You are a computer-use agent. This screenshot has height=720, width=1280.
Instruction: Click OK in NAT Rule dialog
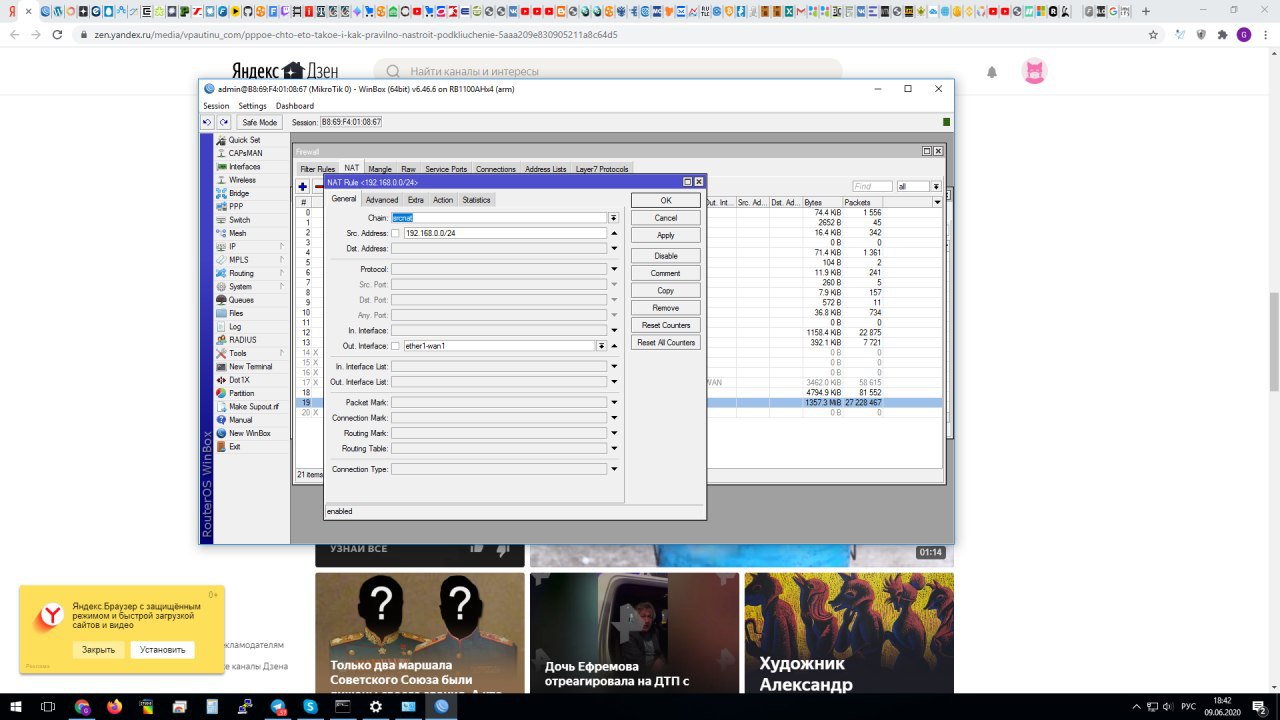pos(666,201)
